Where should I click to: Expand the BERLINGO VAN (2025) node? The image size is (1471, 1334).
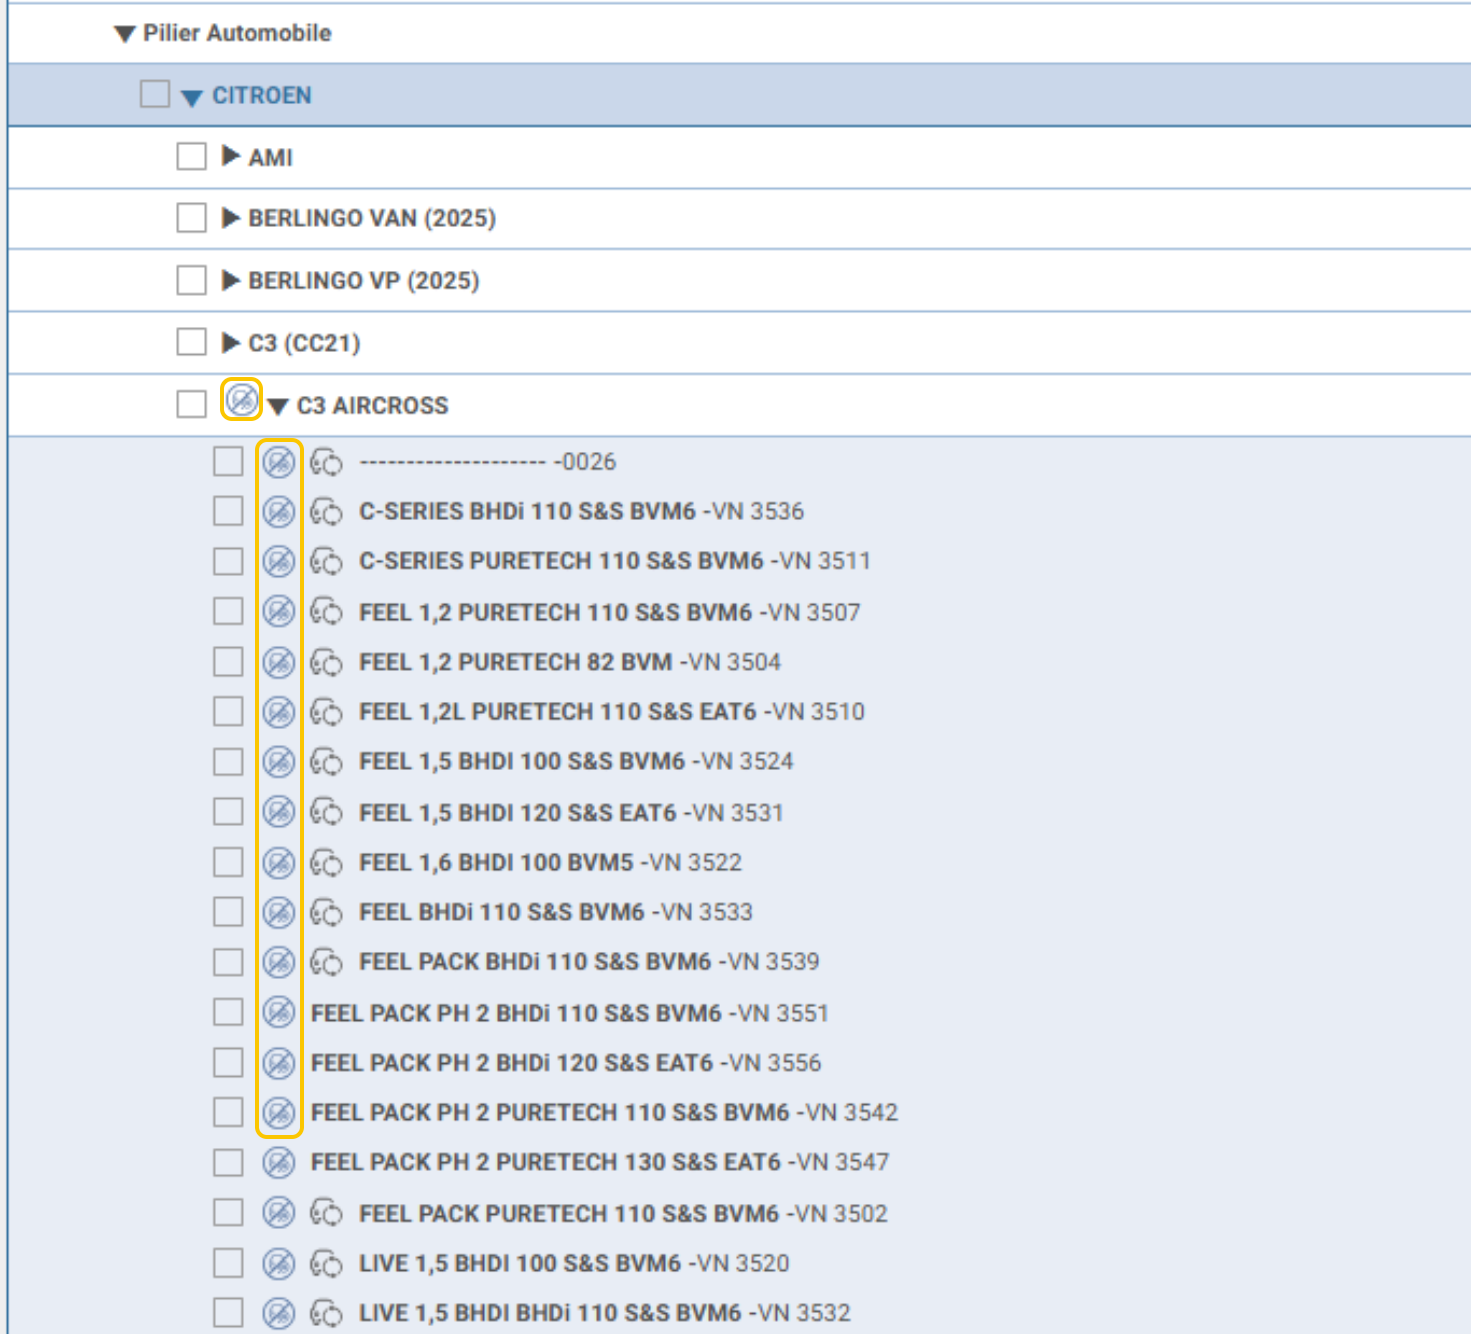tap(231, 218)
